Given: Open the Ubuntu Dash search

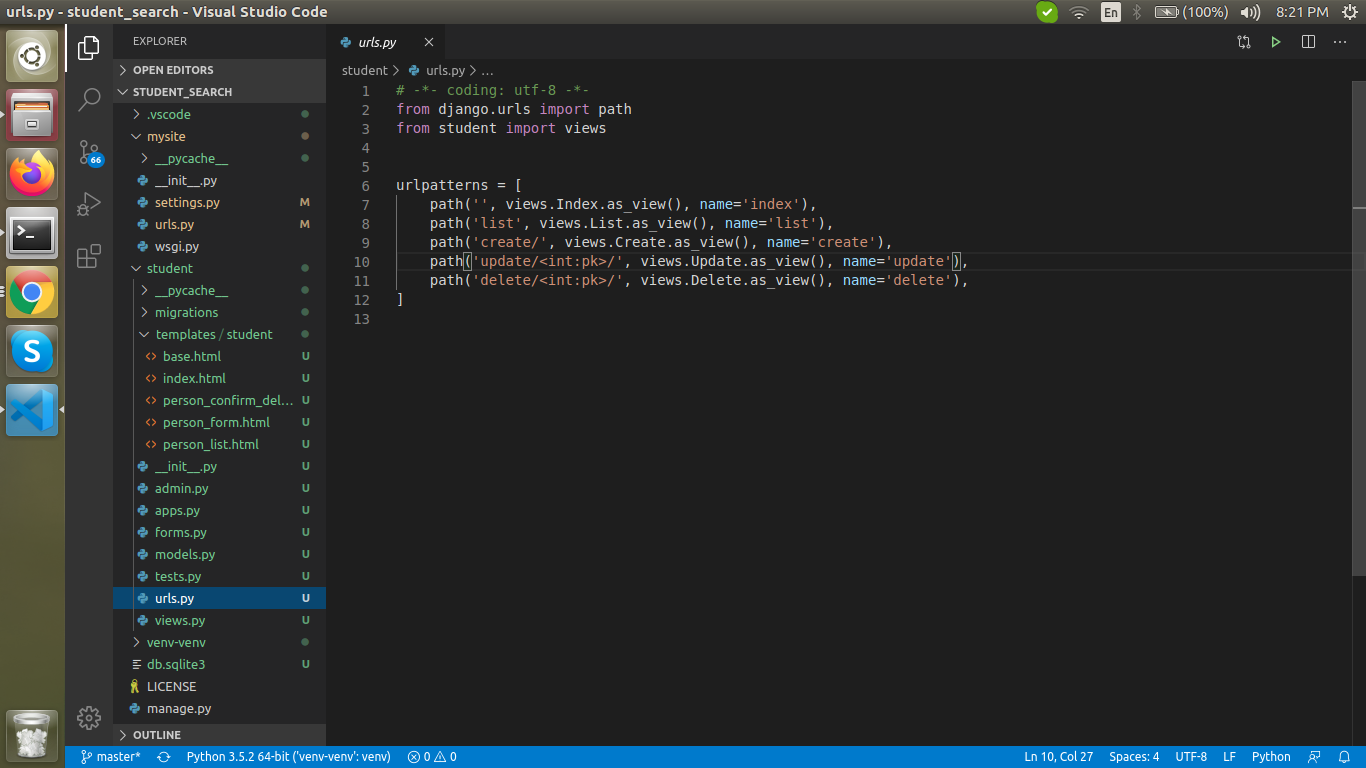Looking at the screenshot, I should click(x=32, y=56).
